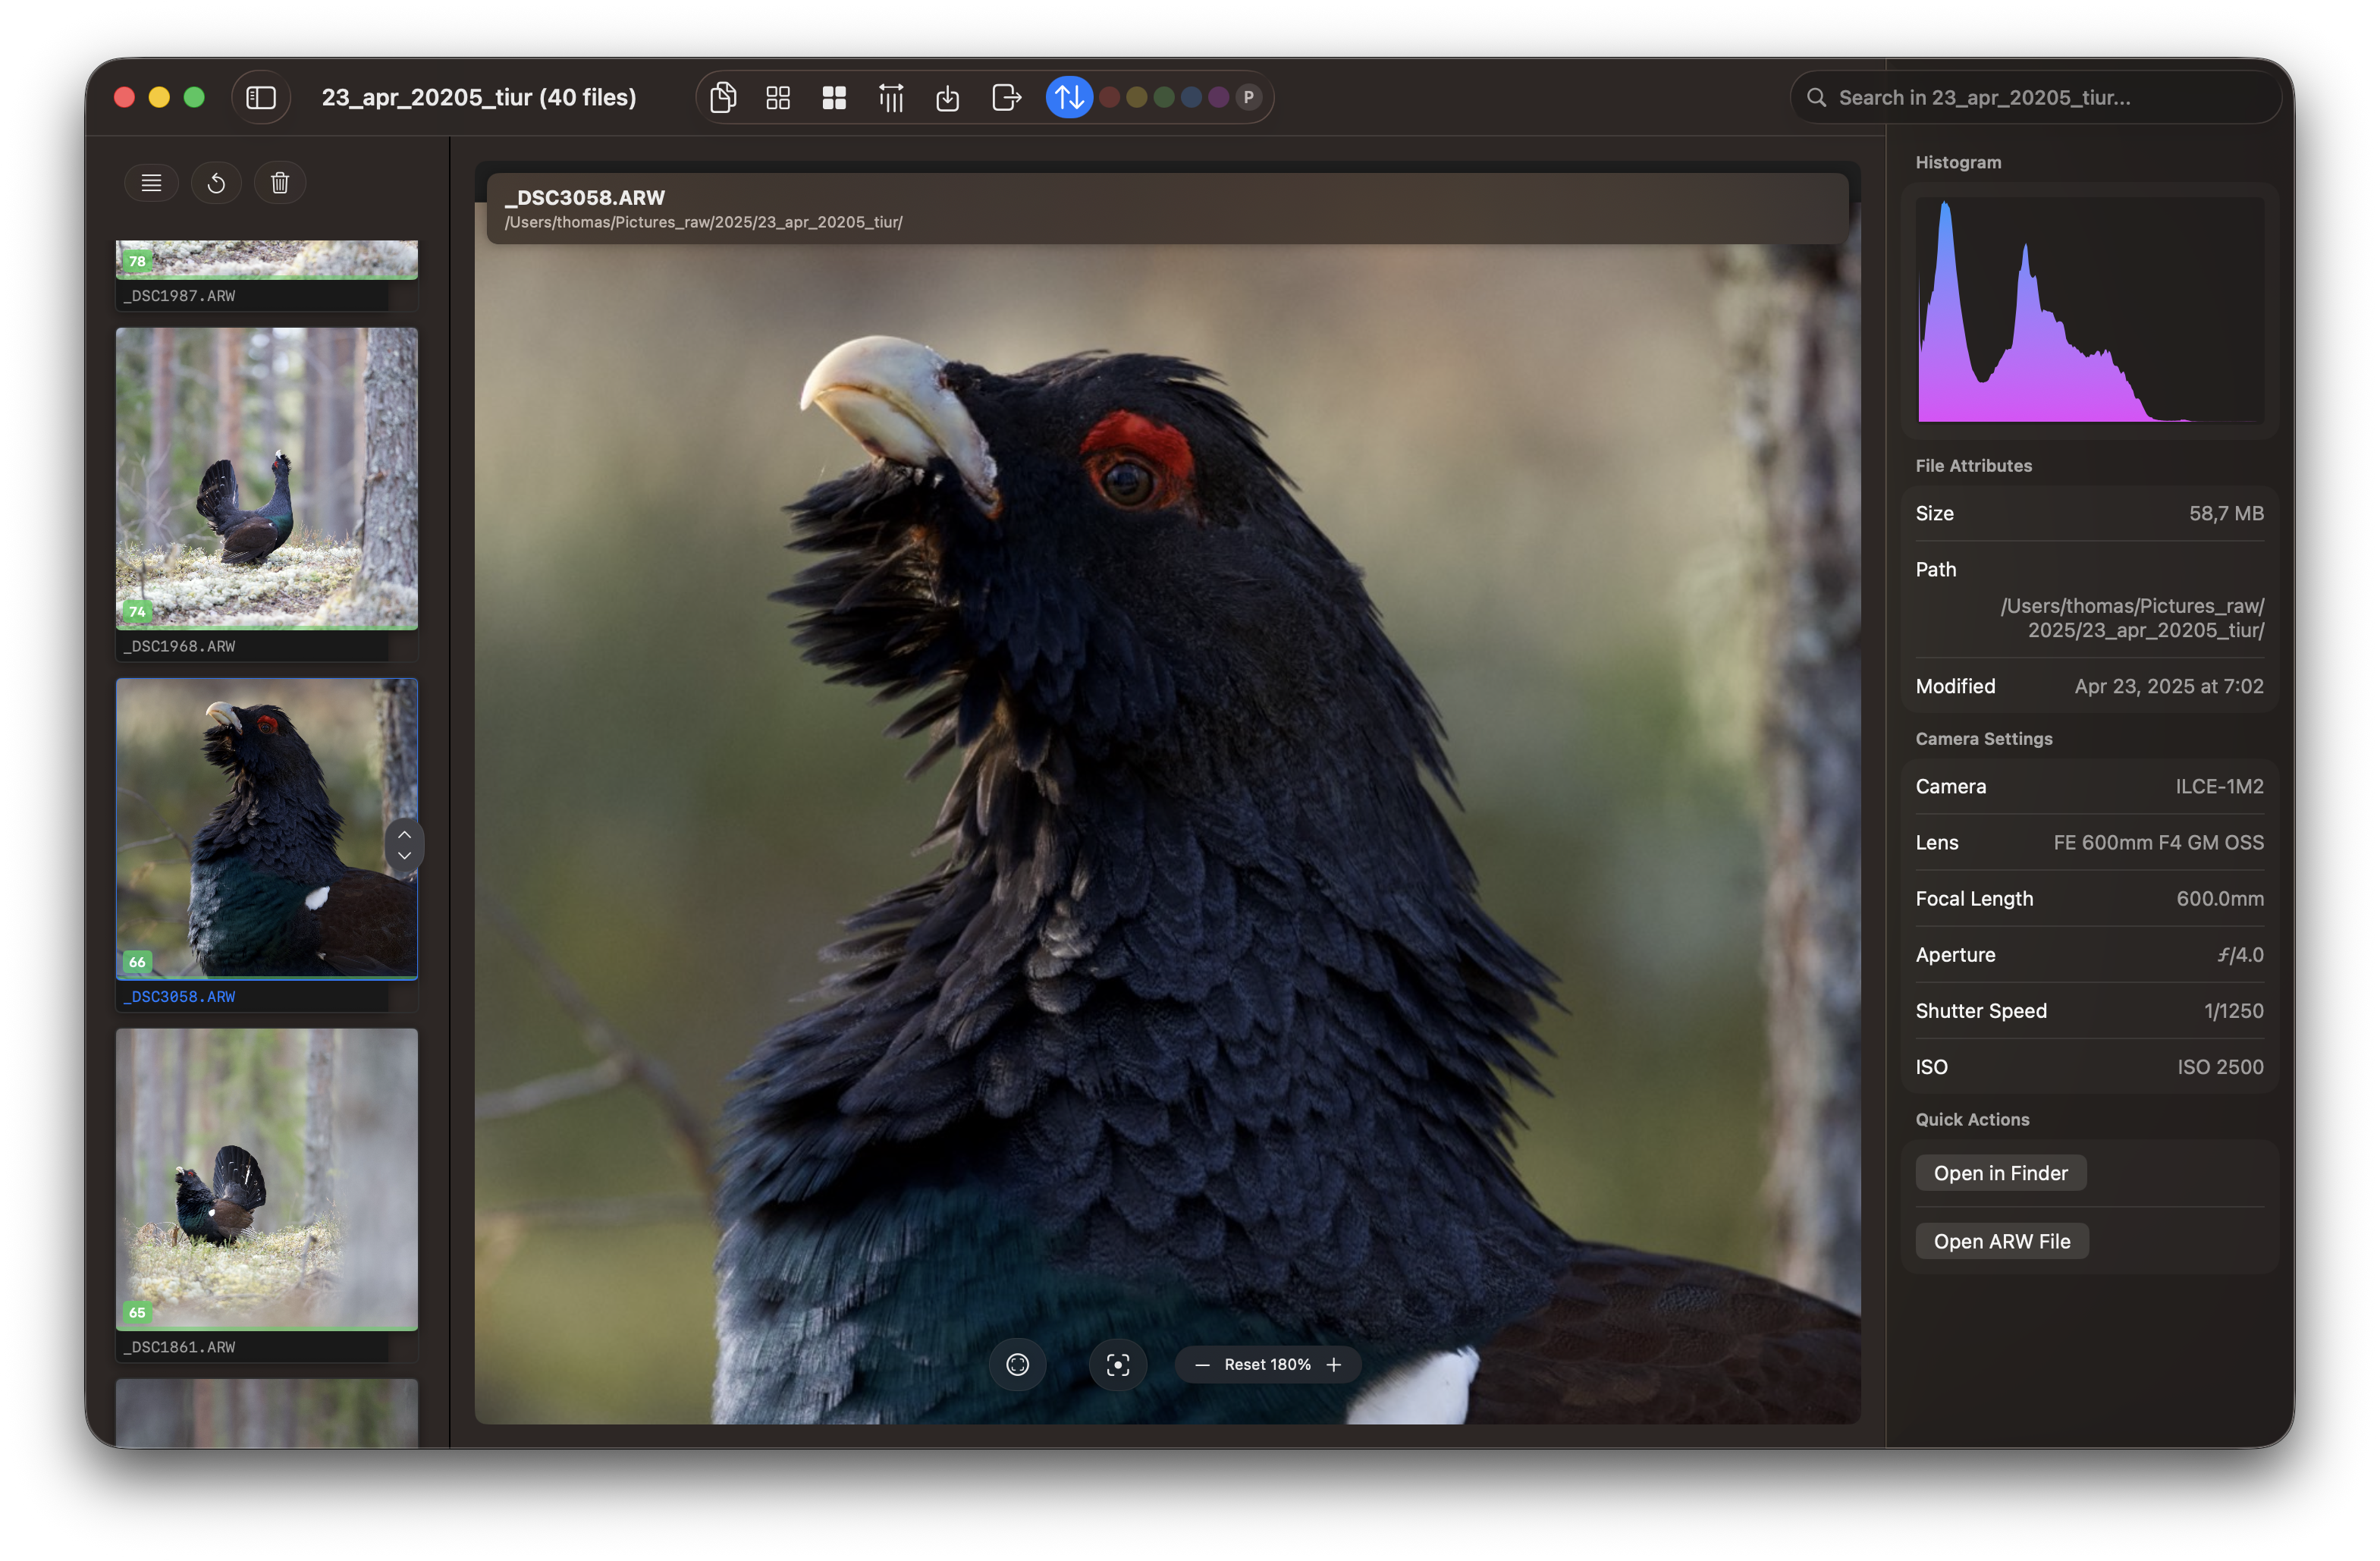
Task: Click the histogram graph
Action: click(2090, 310)
